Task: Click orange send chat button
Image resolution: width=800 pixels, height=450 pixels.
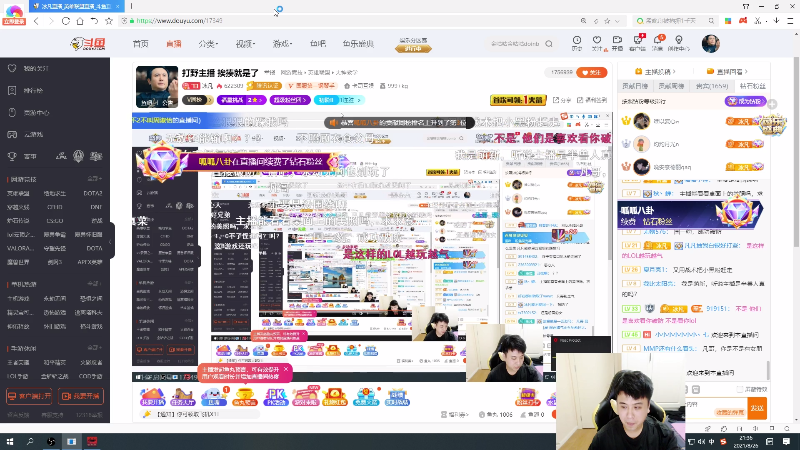Action: point(757,407)
